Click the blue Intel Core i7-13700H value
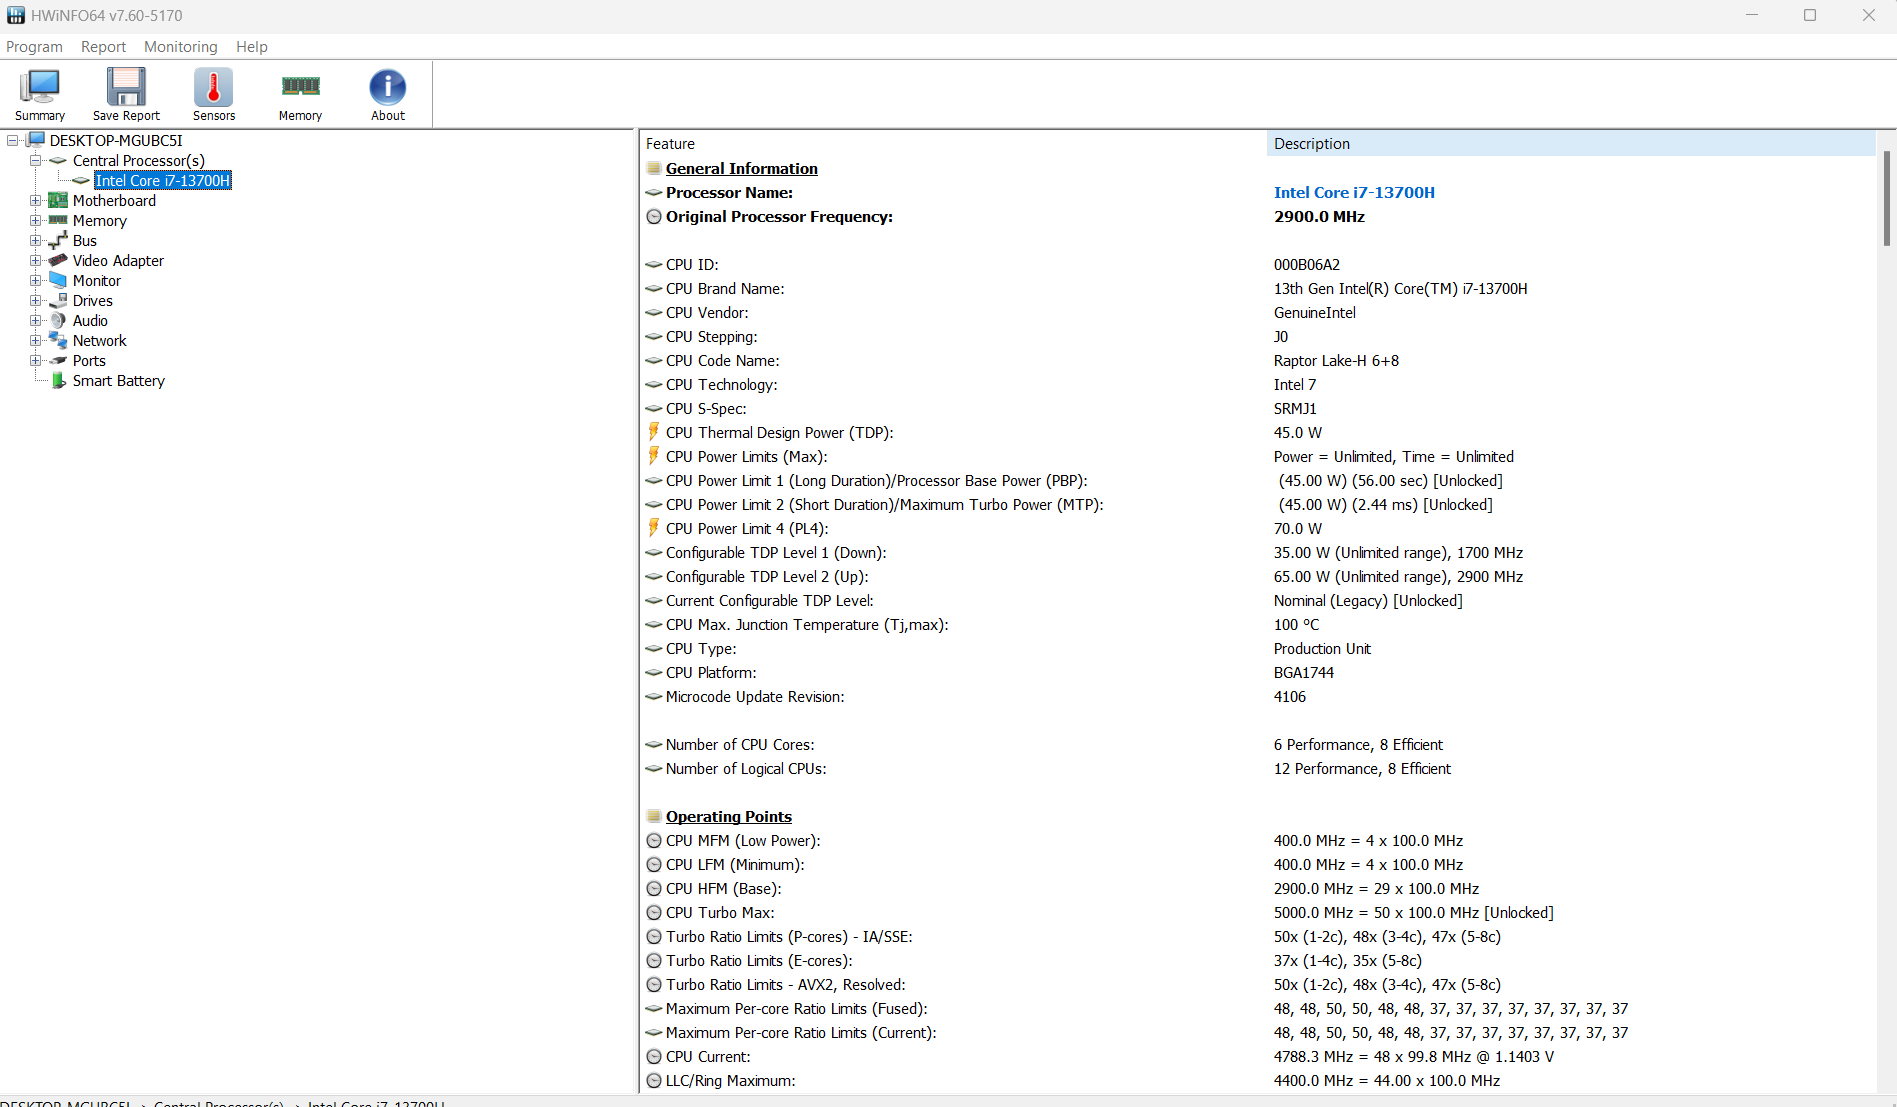The height and width of the screenshot is (1107, 1897). pos(1354,192)
